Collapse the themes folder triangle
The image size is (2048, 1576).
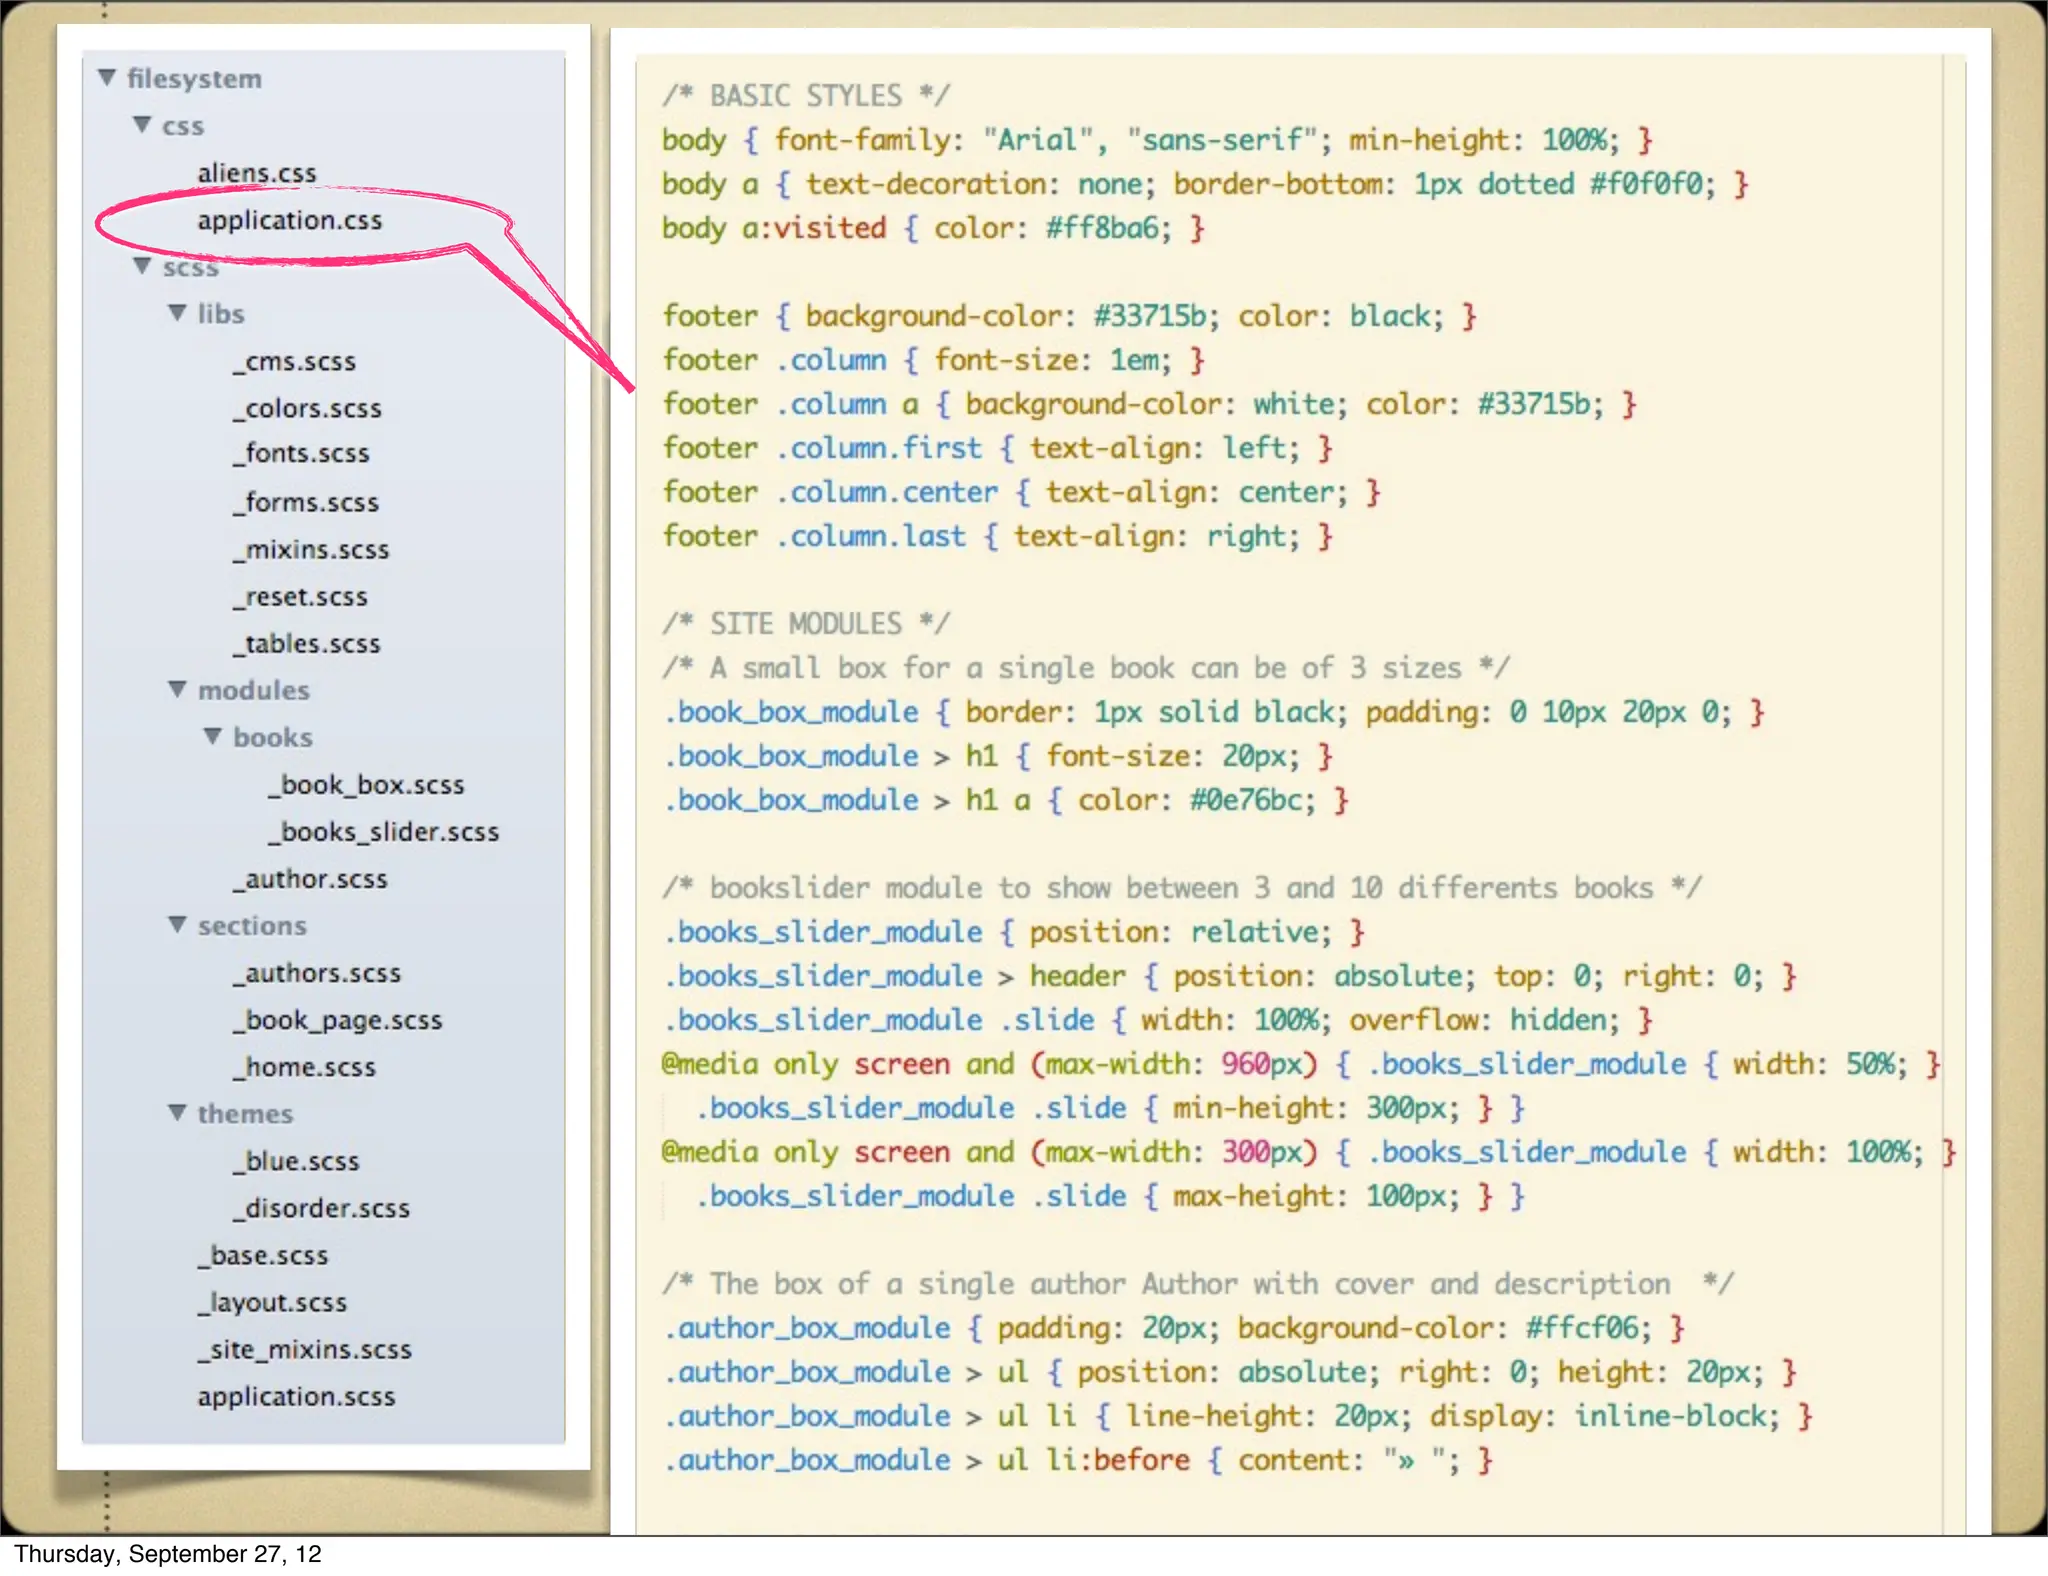tap(178, 1112)
